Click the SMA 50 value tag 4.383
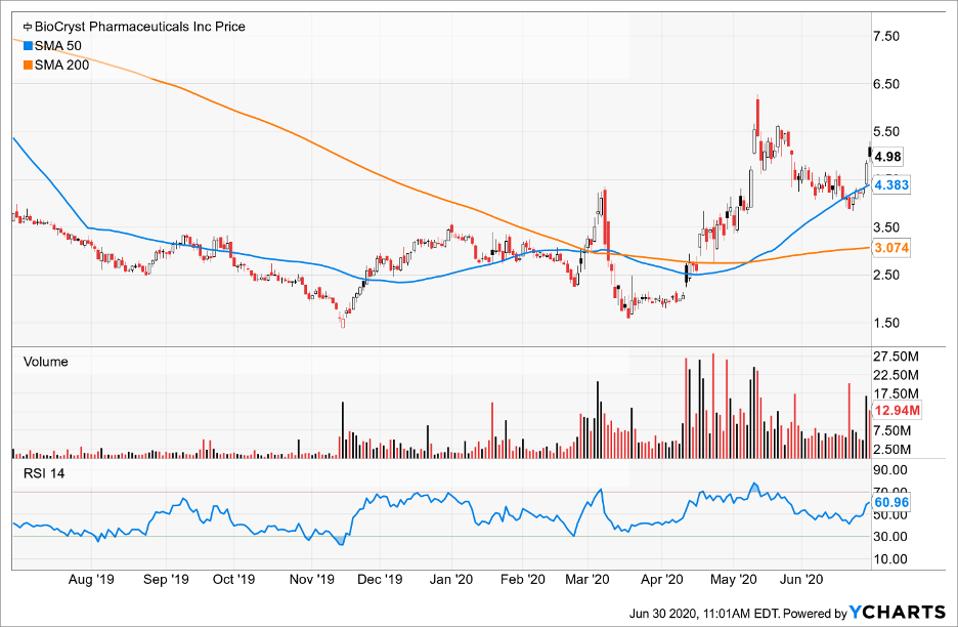Image resolution: width=958 pixels, height=627 pixels. coord(891,185)
